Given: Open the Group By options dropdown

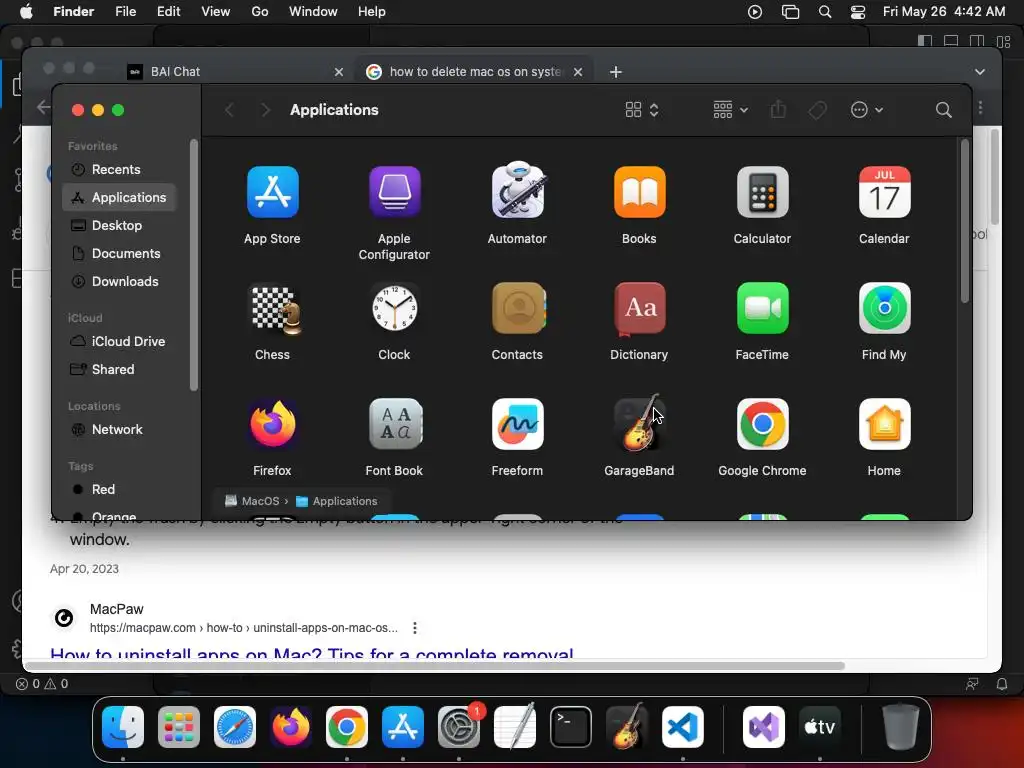Looking at the screenshot, I should 730,110.
